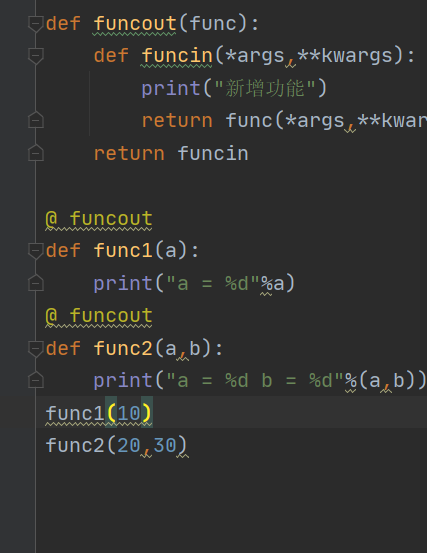Click fold end marker at func2 print line
Viewport: 427px width, 553px height.
point(36,380)
